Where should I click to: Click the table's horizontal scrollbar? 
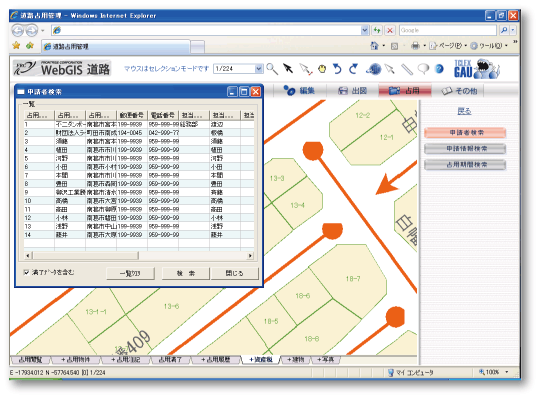pos(139,256)
